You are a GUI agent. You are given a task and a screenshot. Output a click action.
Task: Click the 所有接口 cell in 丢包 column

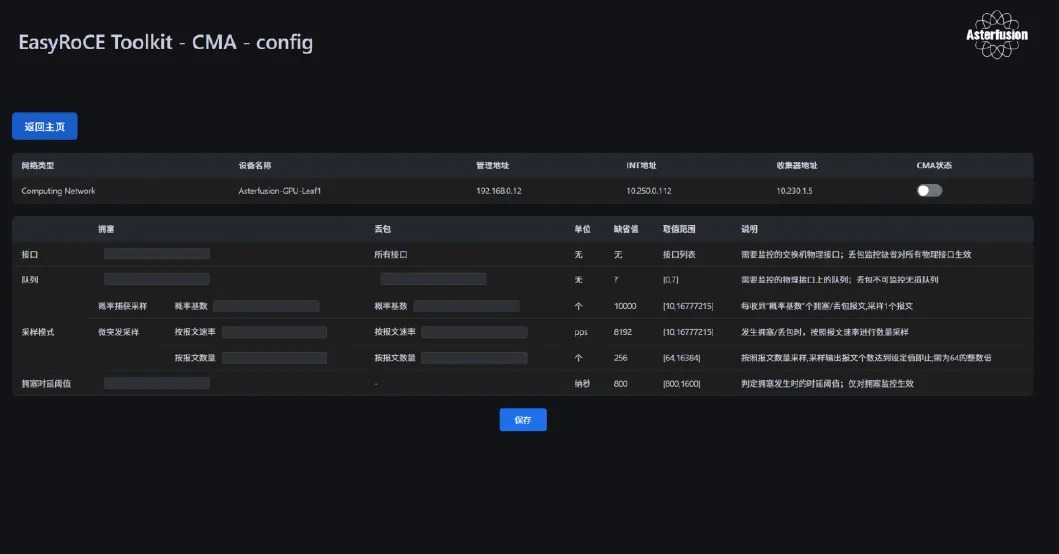pyautogui.click(x=390, y=255)
